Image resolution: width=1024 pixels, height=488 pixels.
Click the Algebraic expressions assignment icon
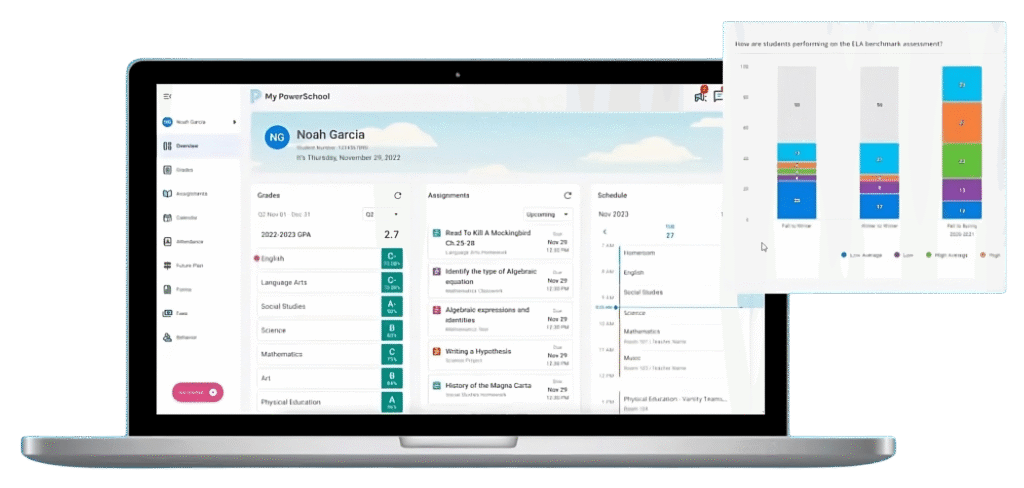coord(437,310)
